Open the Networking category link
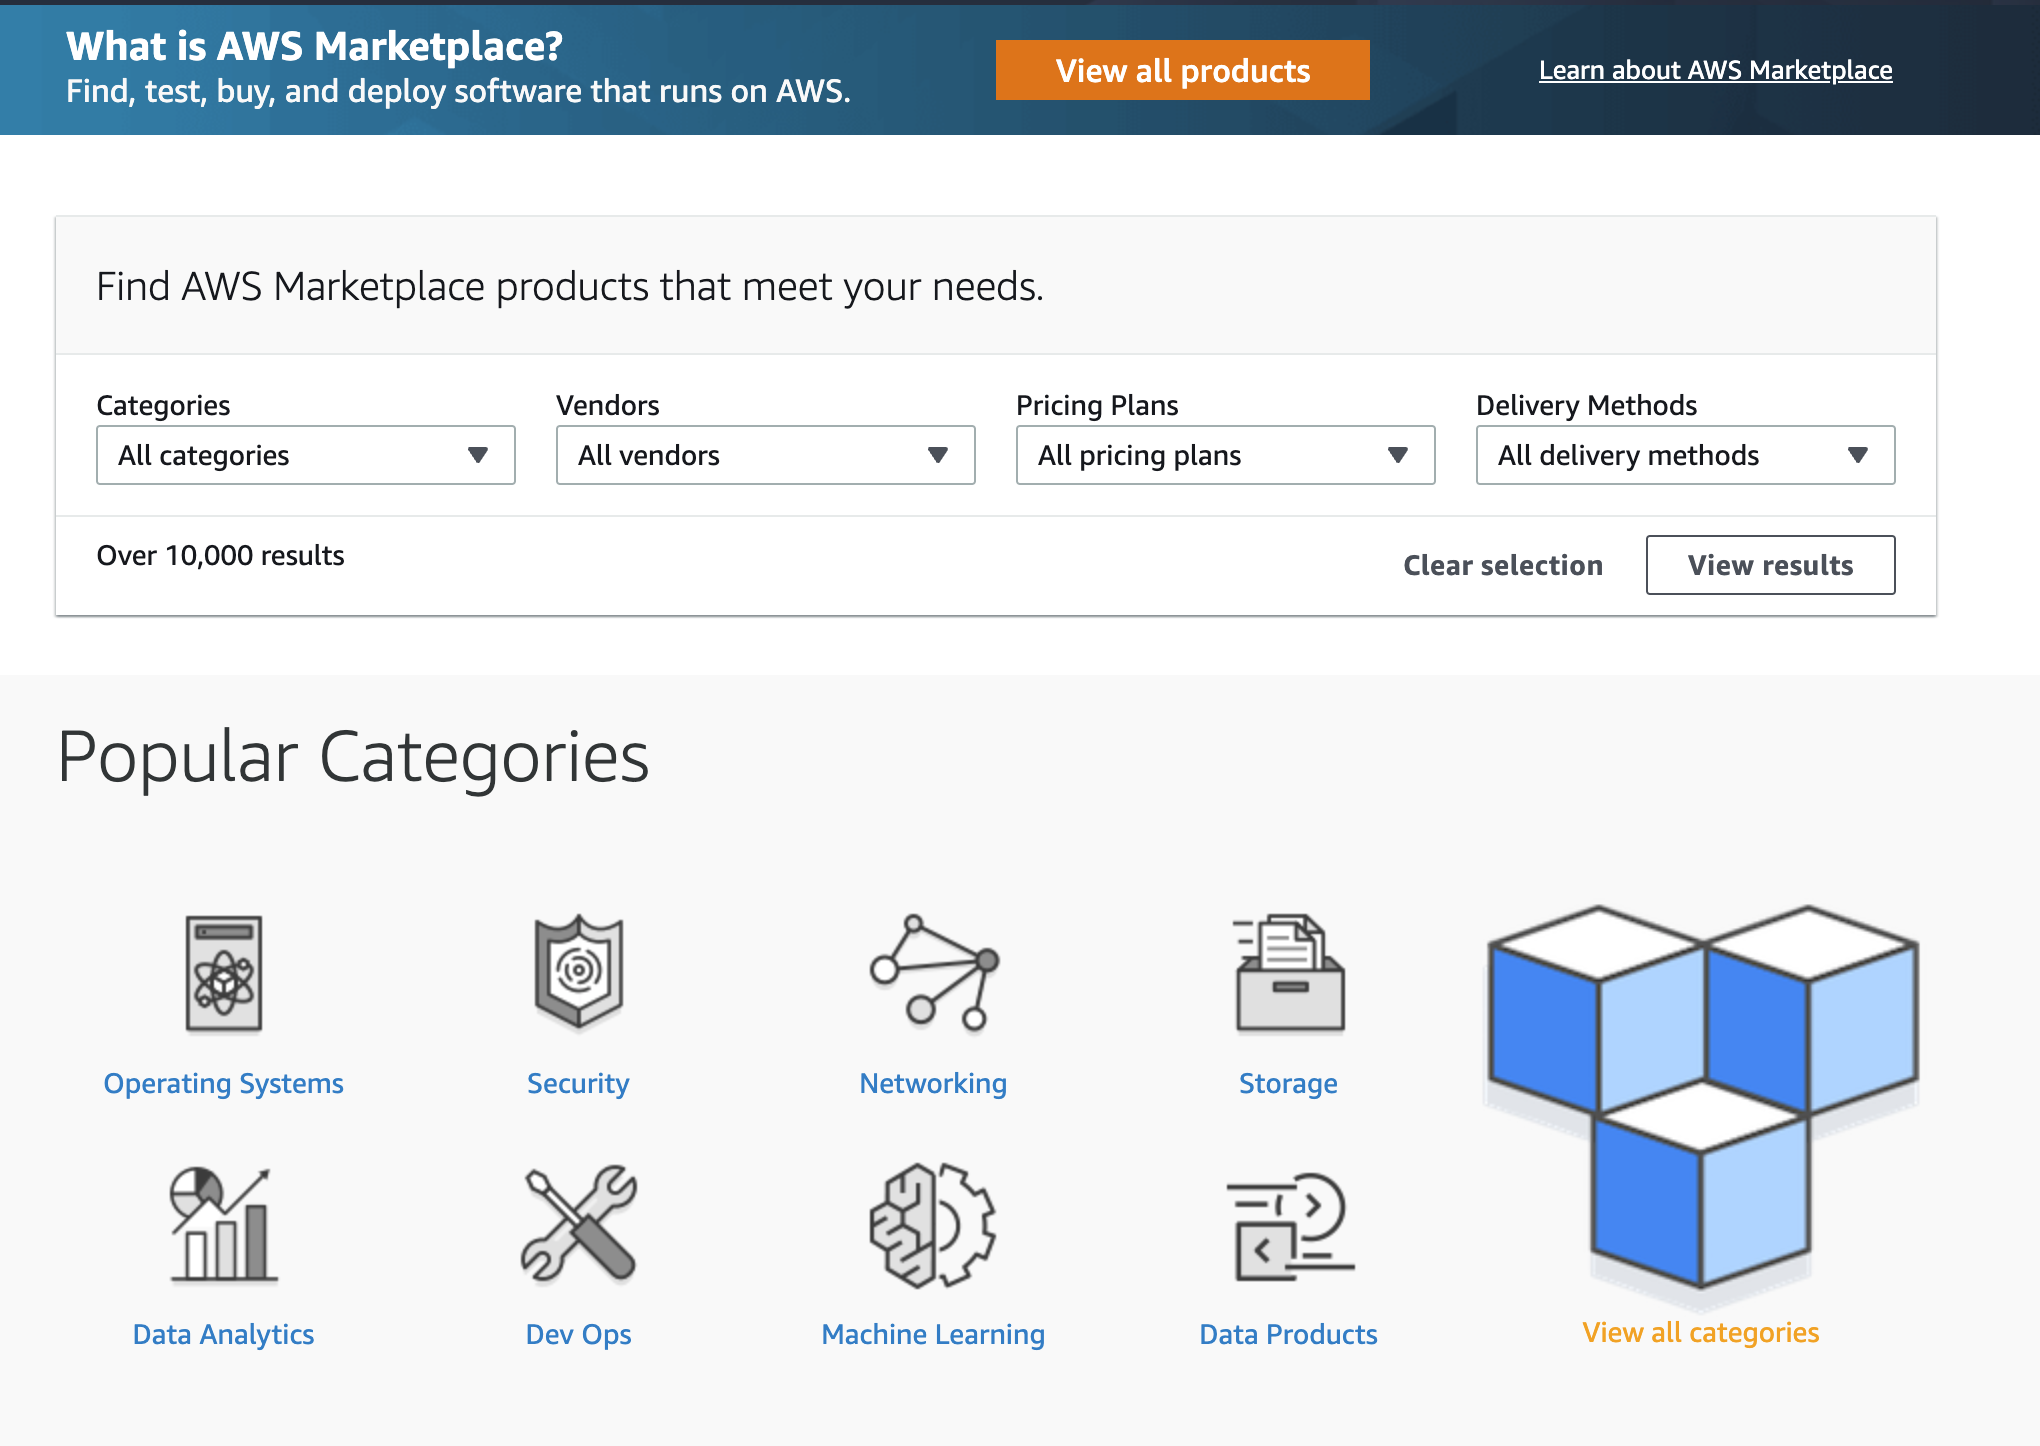The image size is (2040, 1446). coord(933,1083)
